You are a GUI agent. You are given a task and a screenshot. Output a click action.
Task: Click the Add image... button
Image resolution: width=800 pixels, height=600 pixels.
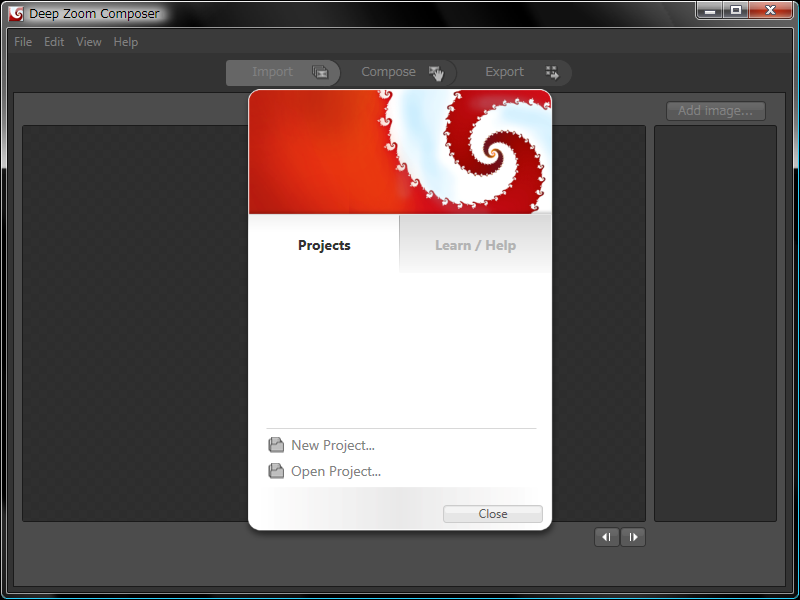click(x=715, y=111)
